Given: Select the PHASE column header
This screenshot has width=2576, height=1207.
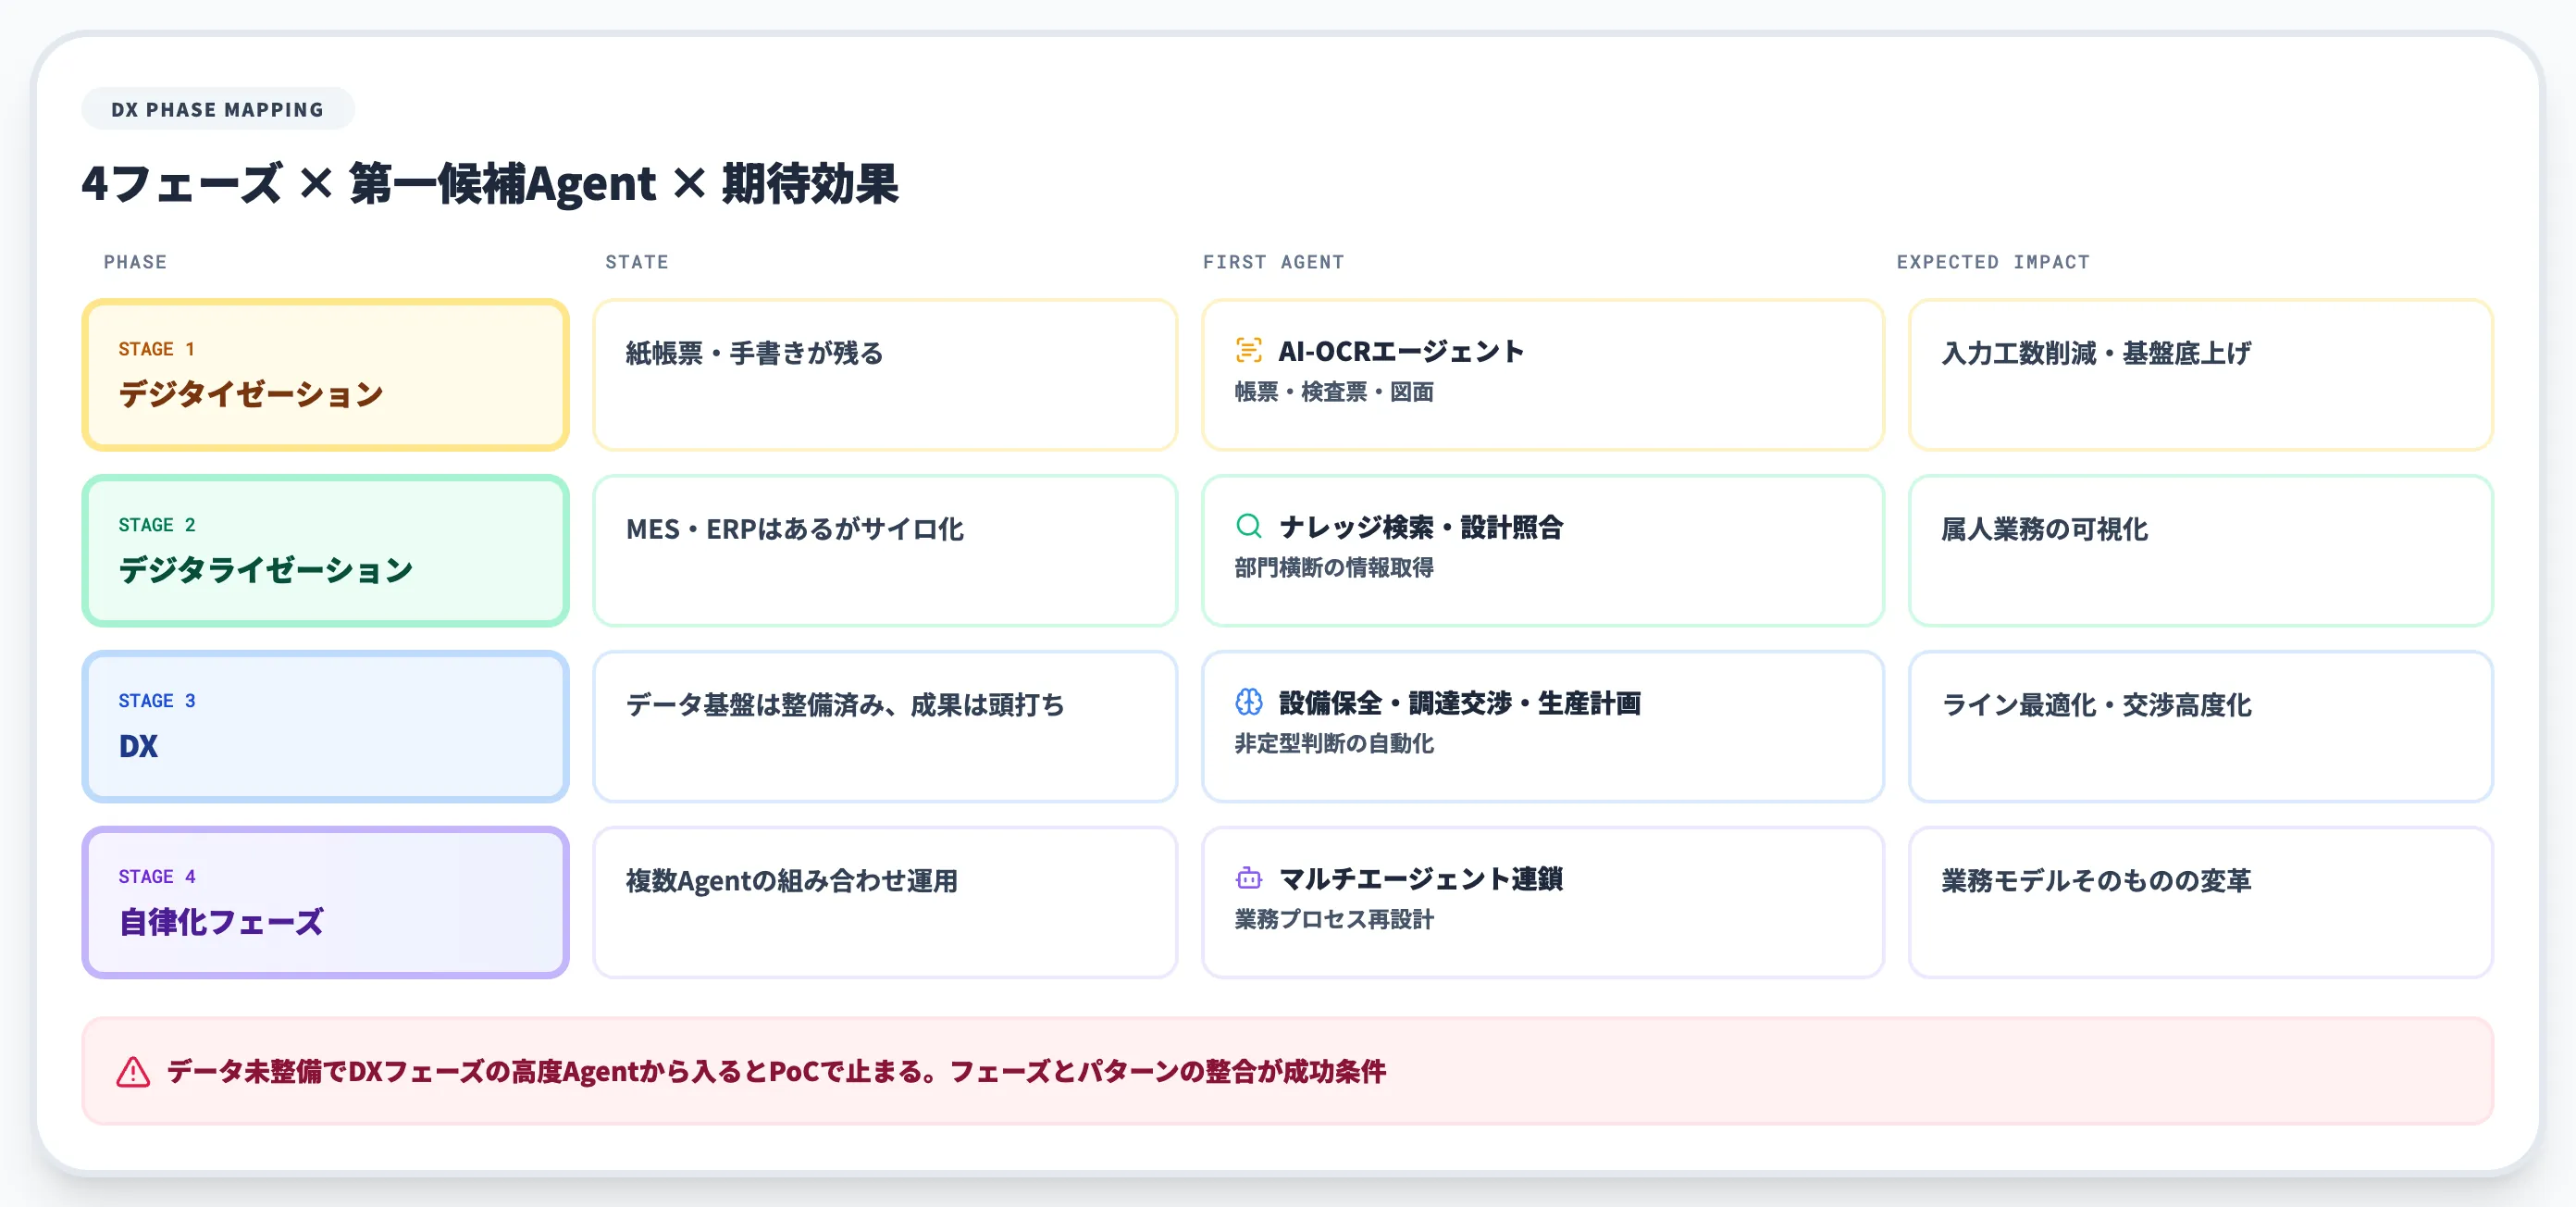Looking at the screenshot, I should pos(136,262).
